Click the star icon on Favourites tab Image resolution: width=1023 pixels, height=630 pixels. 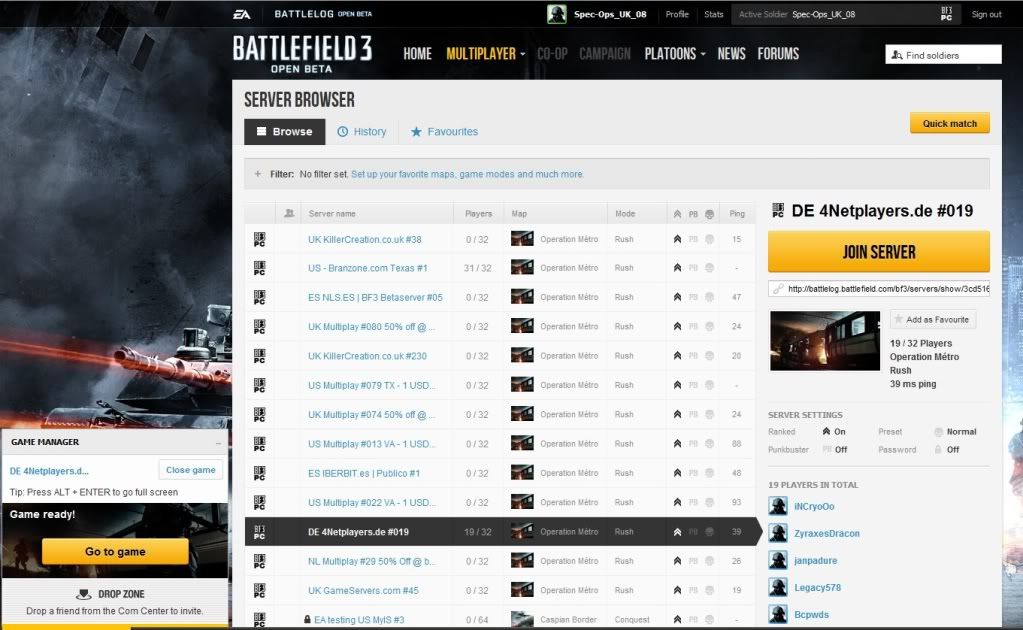416,132
